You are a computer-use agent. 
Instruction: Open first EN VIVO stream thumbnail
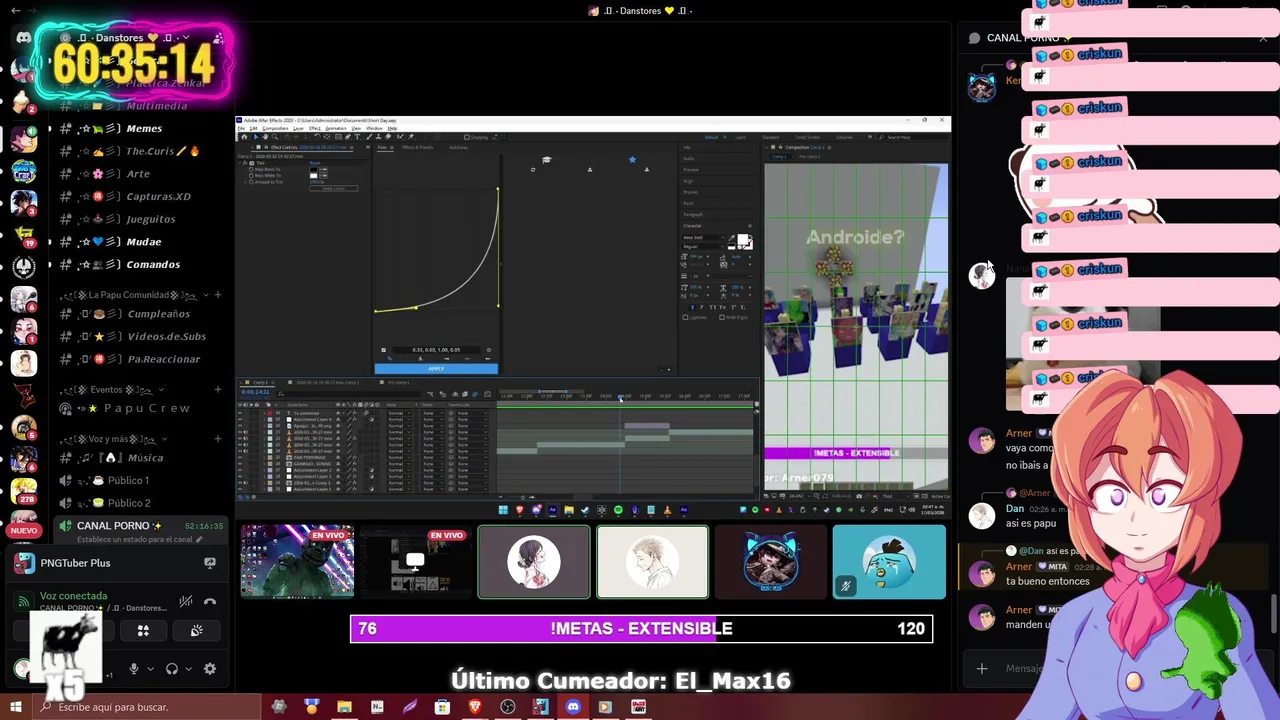[x=297, y=561]
